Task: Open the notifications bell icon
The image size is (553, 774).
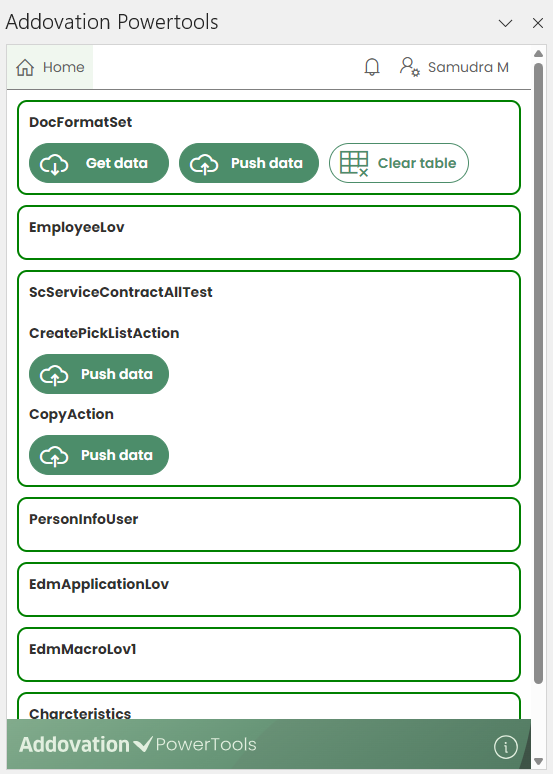Action: coord(372,67)
